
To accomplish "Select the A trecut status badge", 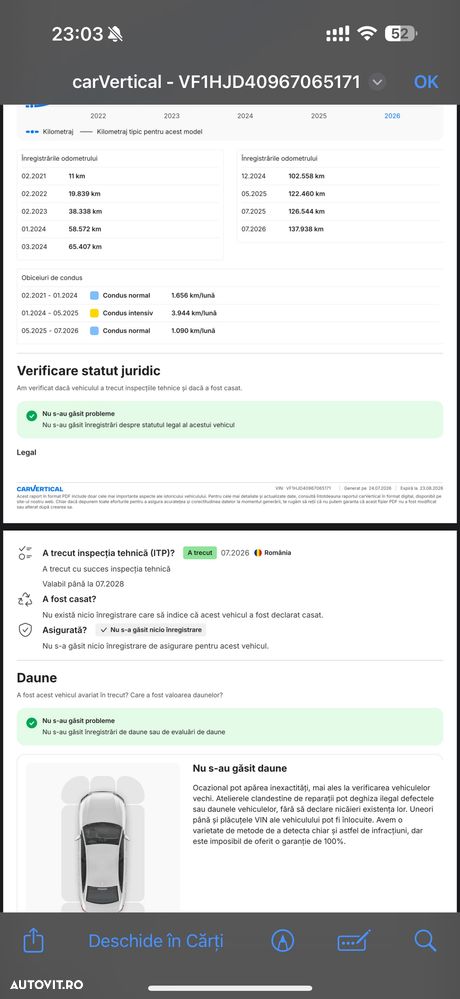I will [x=200, y=552].
